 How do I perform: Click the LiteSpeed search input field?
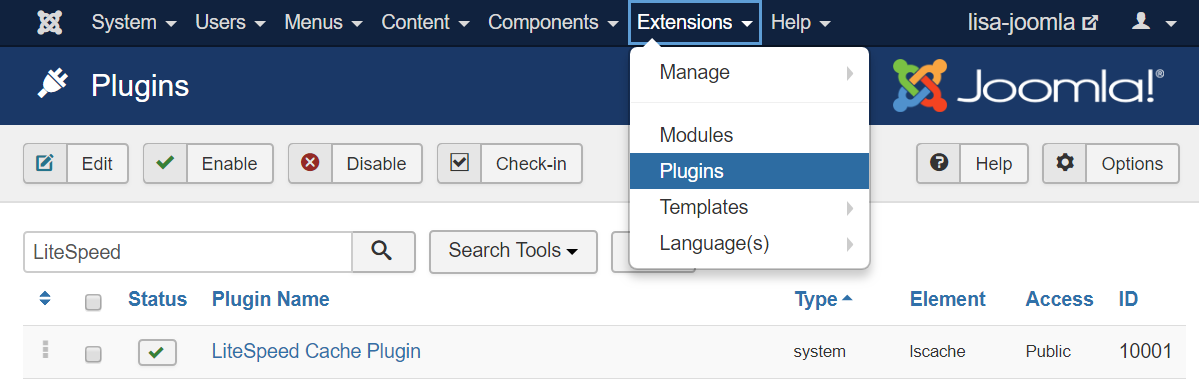[188, 252]
